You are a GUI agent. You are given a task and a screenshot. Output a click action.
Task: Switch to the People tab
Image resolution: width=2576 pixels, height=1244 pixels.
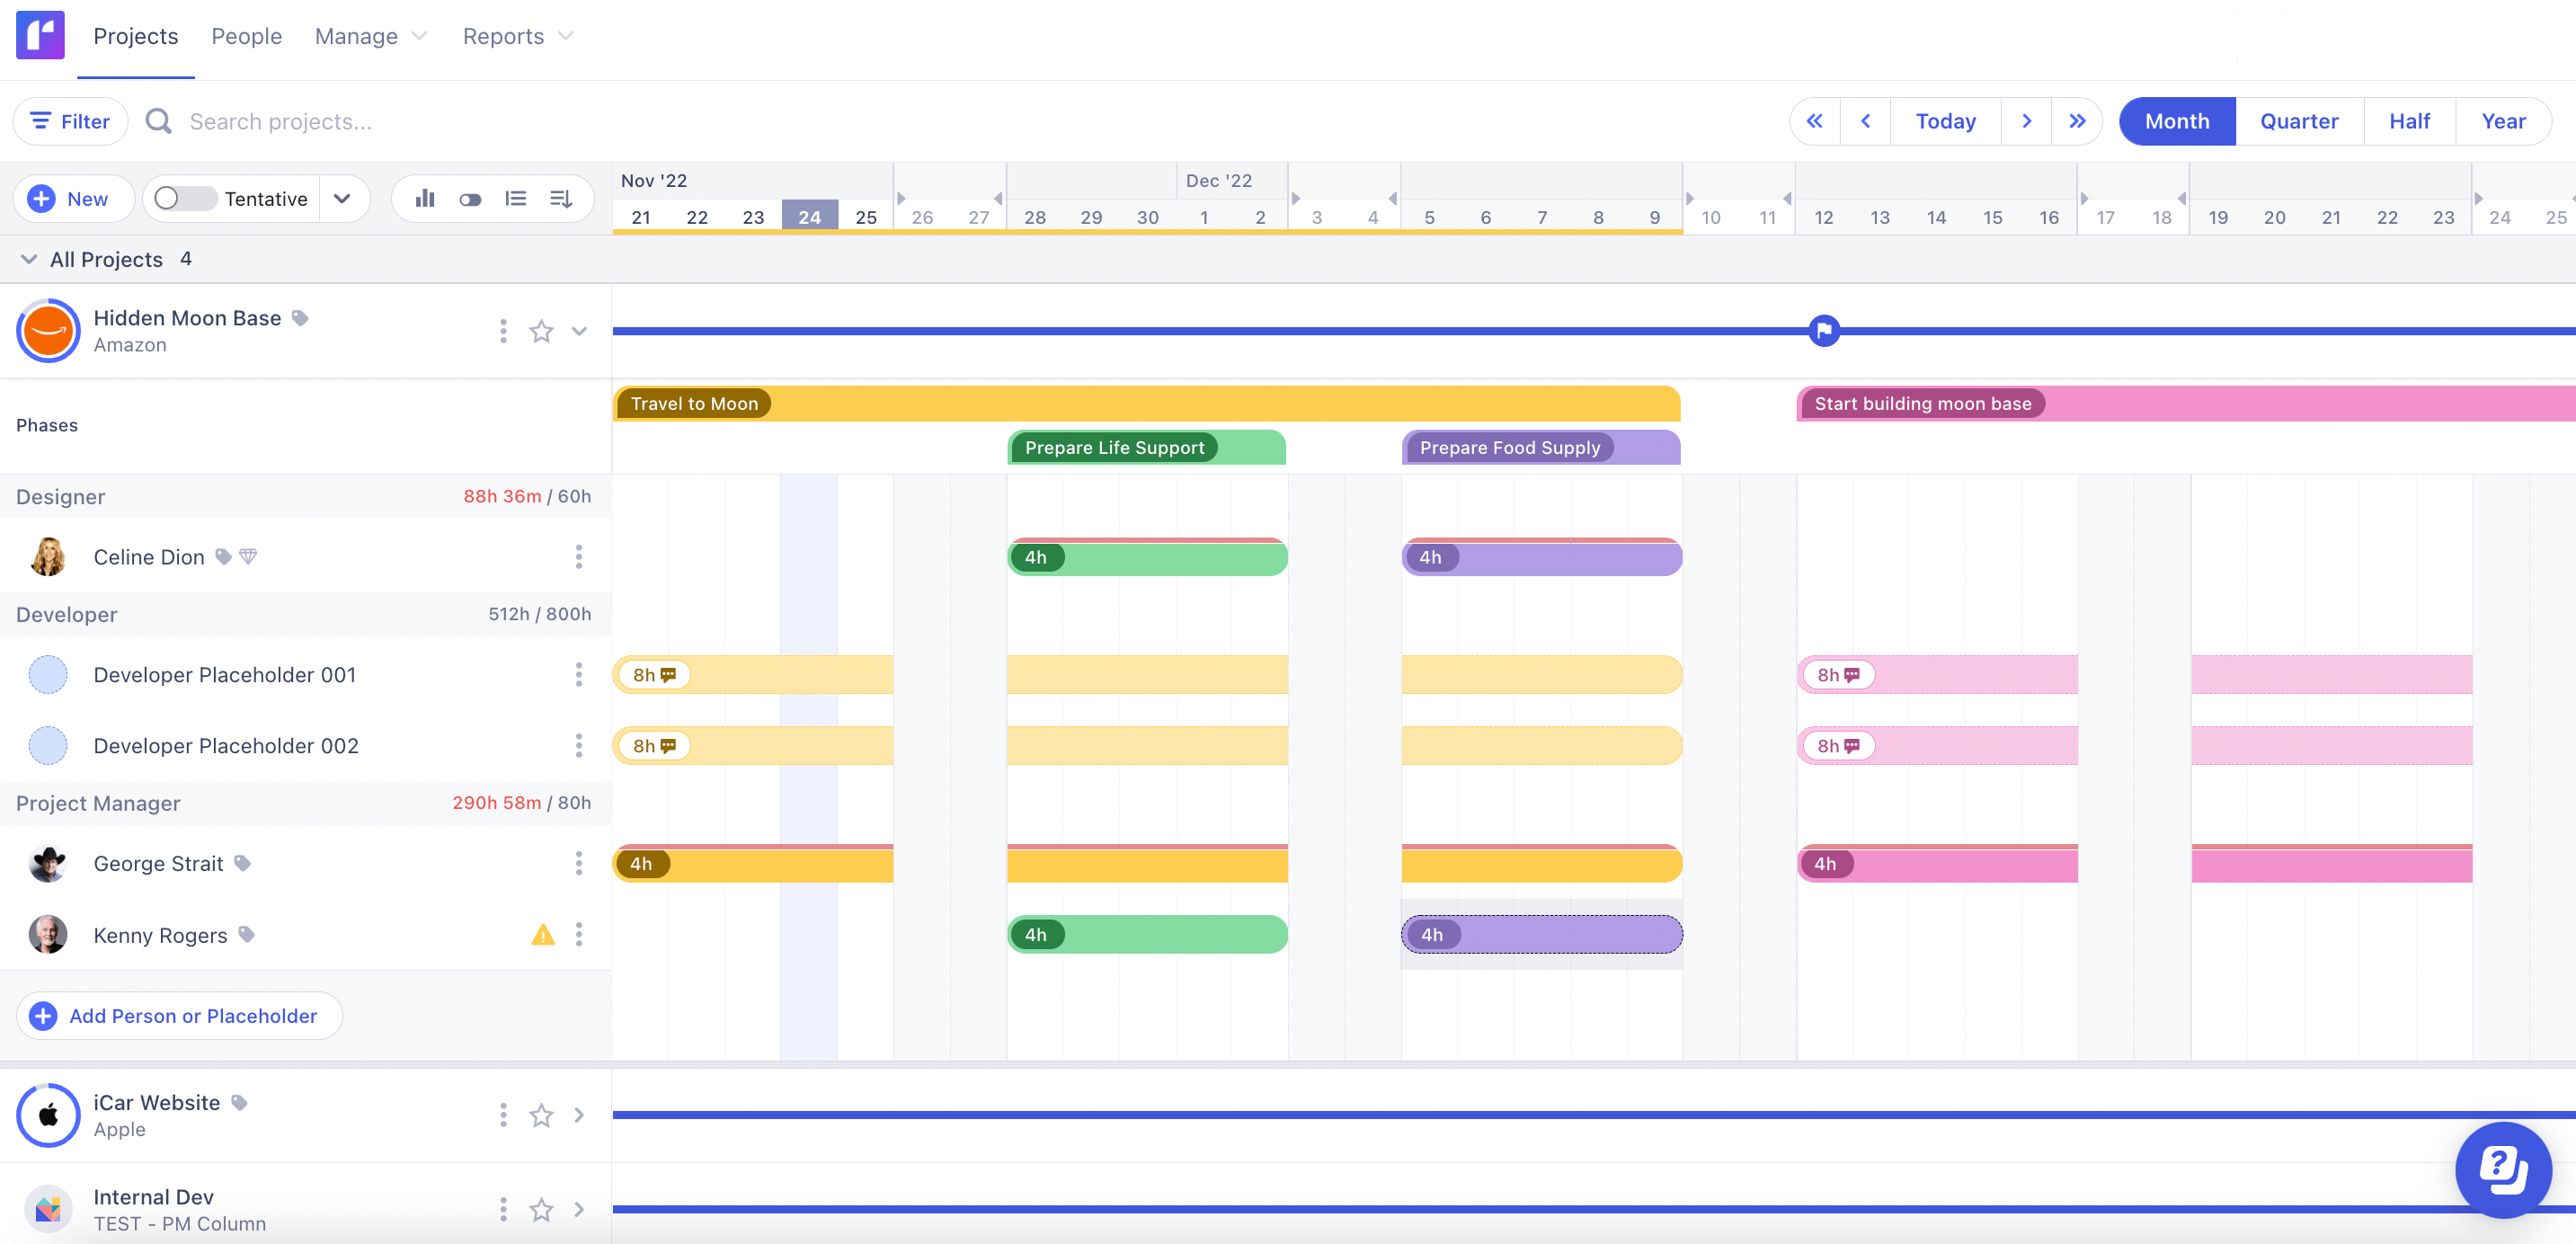pyautogui.click(x=246, y=36)
